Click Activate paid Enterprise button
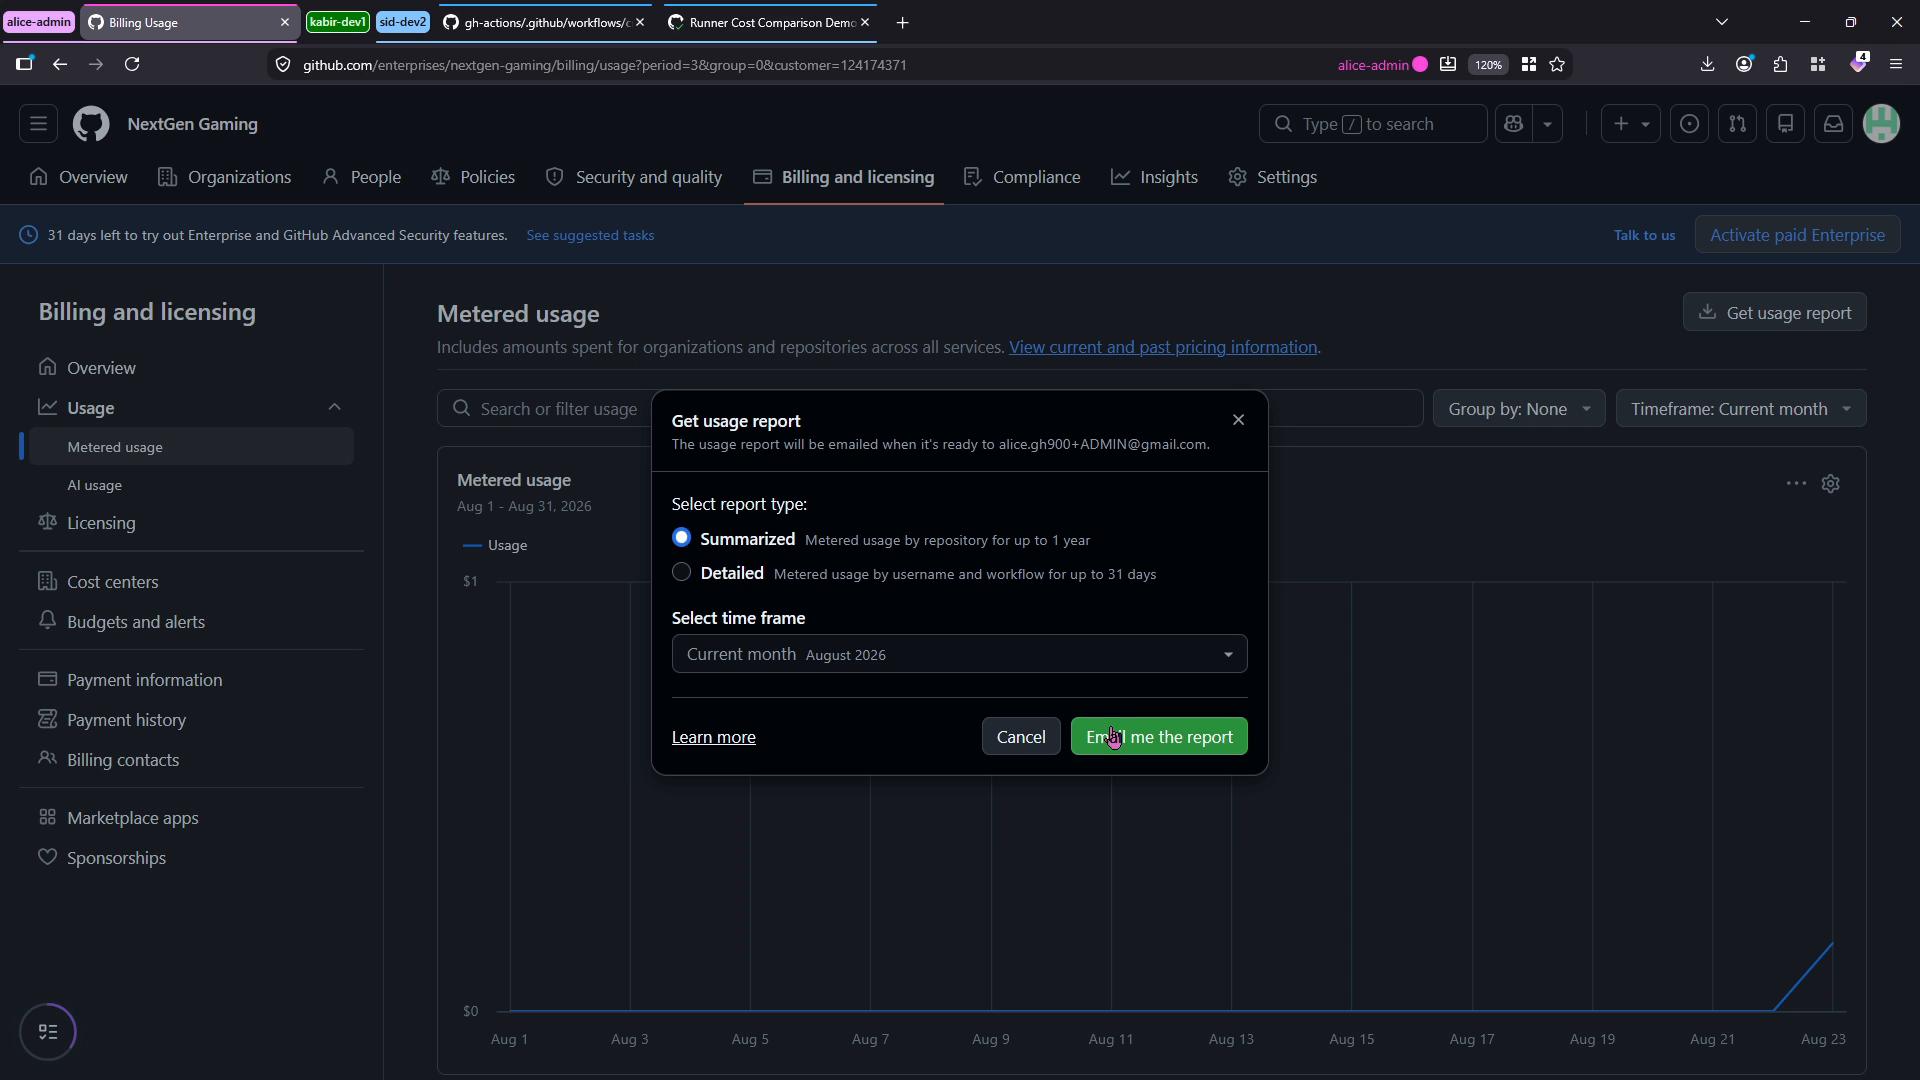 tap(1797, 235)
